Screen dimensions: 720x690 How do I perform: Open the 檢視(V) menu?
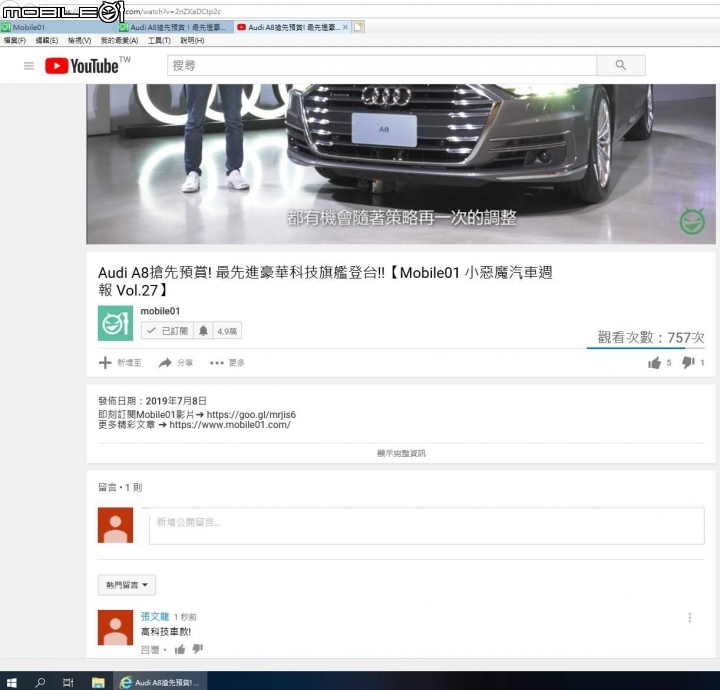(79, 40)
